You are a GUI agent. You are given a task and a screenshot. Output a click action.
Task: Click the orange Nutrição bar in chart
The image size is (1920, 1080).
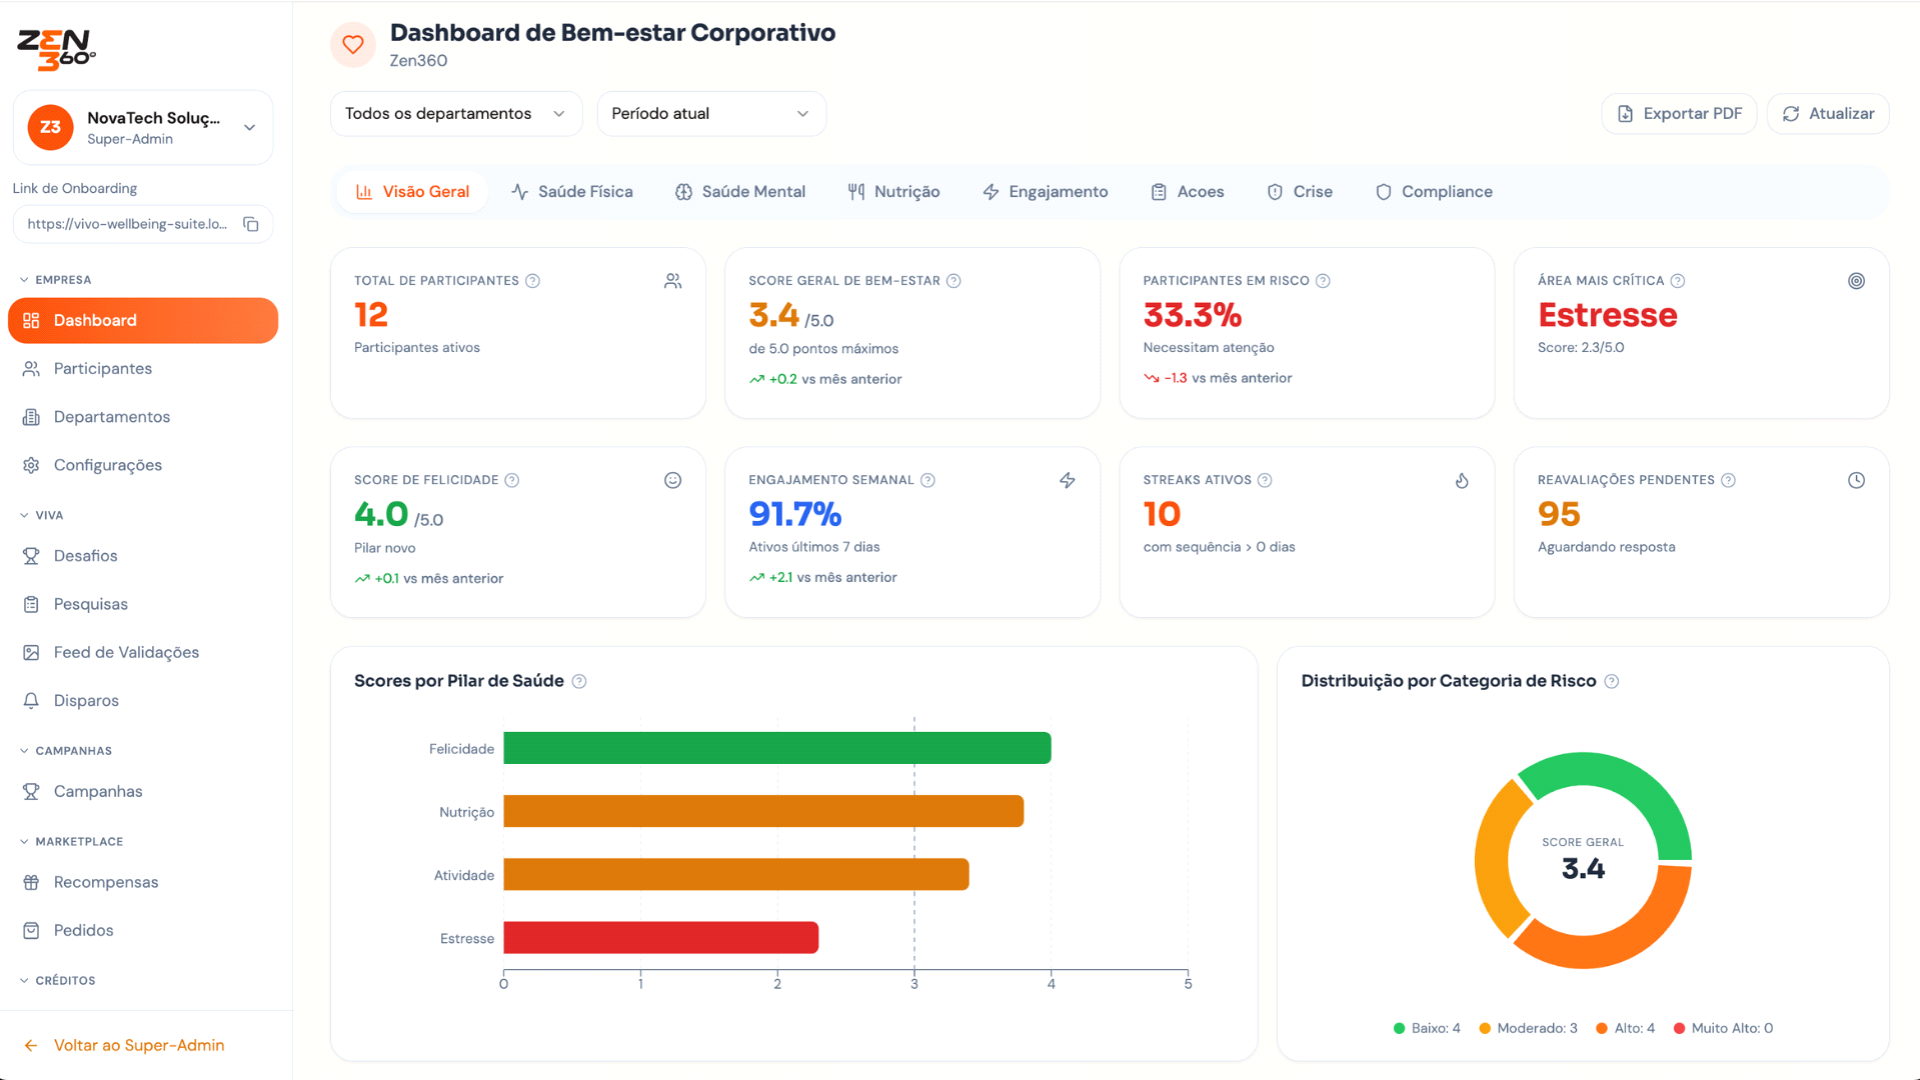click(x=764, y=811)
